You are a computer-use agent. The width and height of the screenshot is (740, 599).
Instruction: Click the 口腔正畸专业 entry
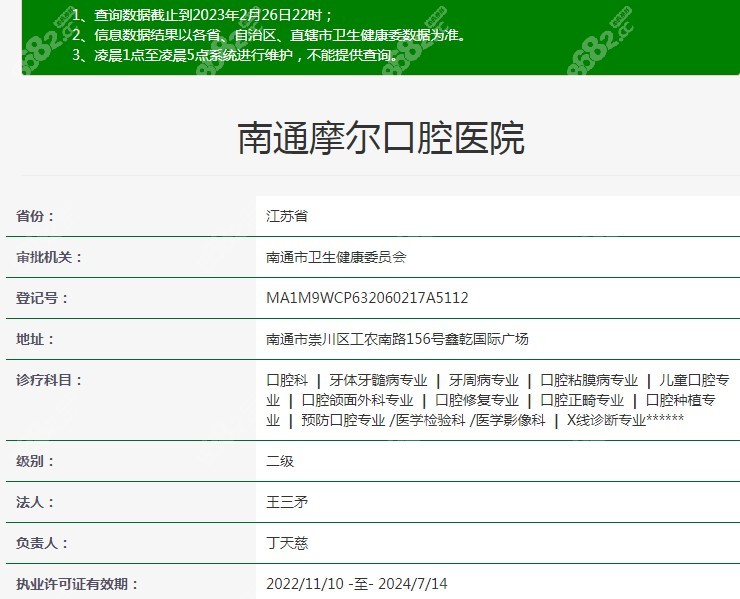pyautogui.click(x=582, y=400)
